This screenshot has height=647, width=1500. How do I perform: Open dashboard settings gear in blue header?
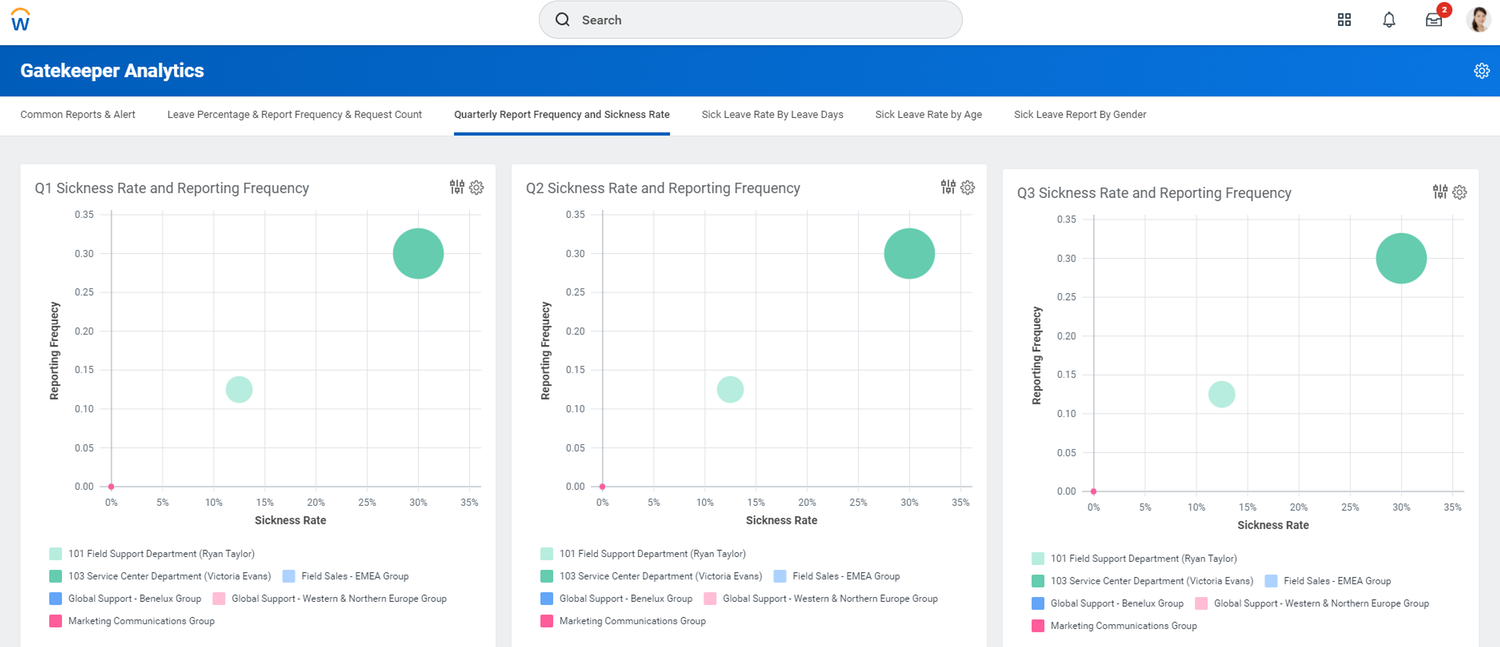[1481, 70]
